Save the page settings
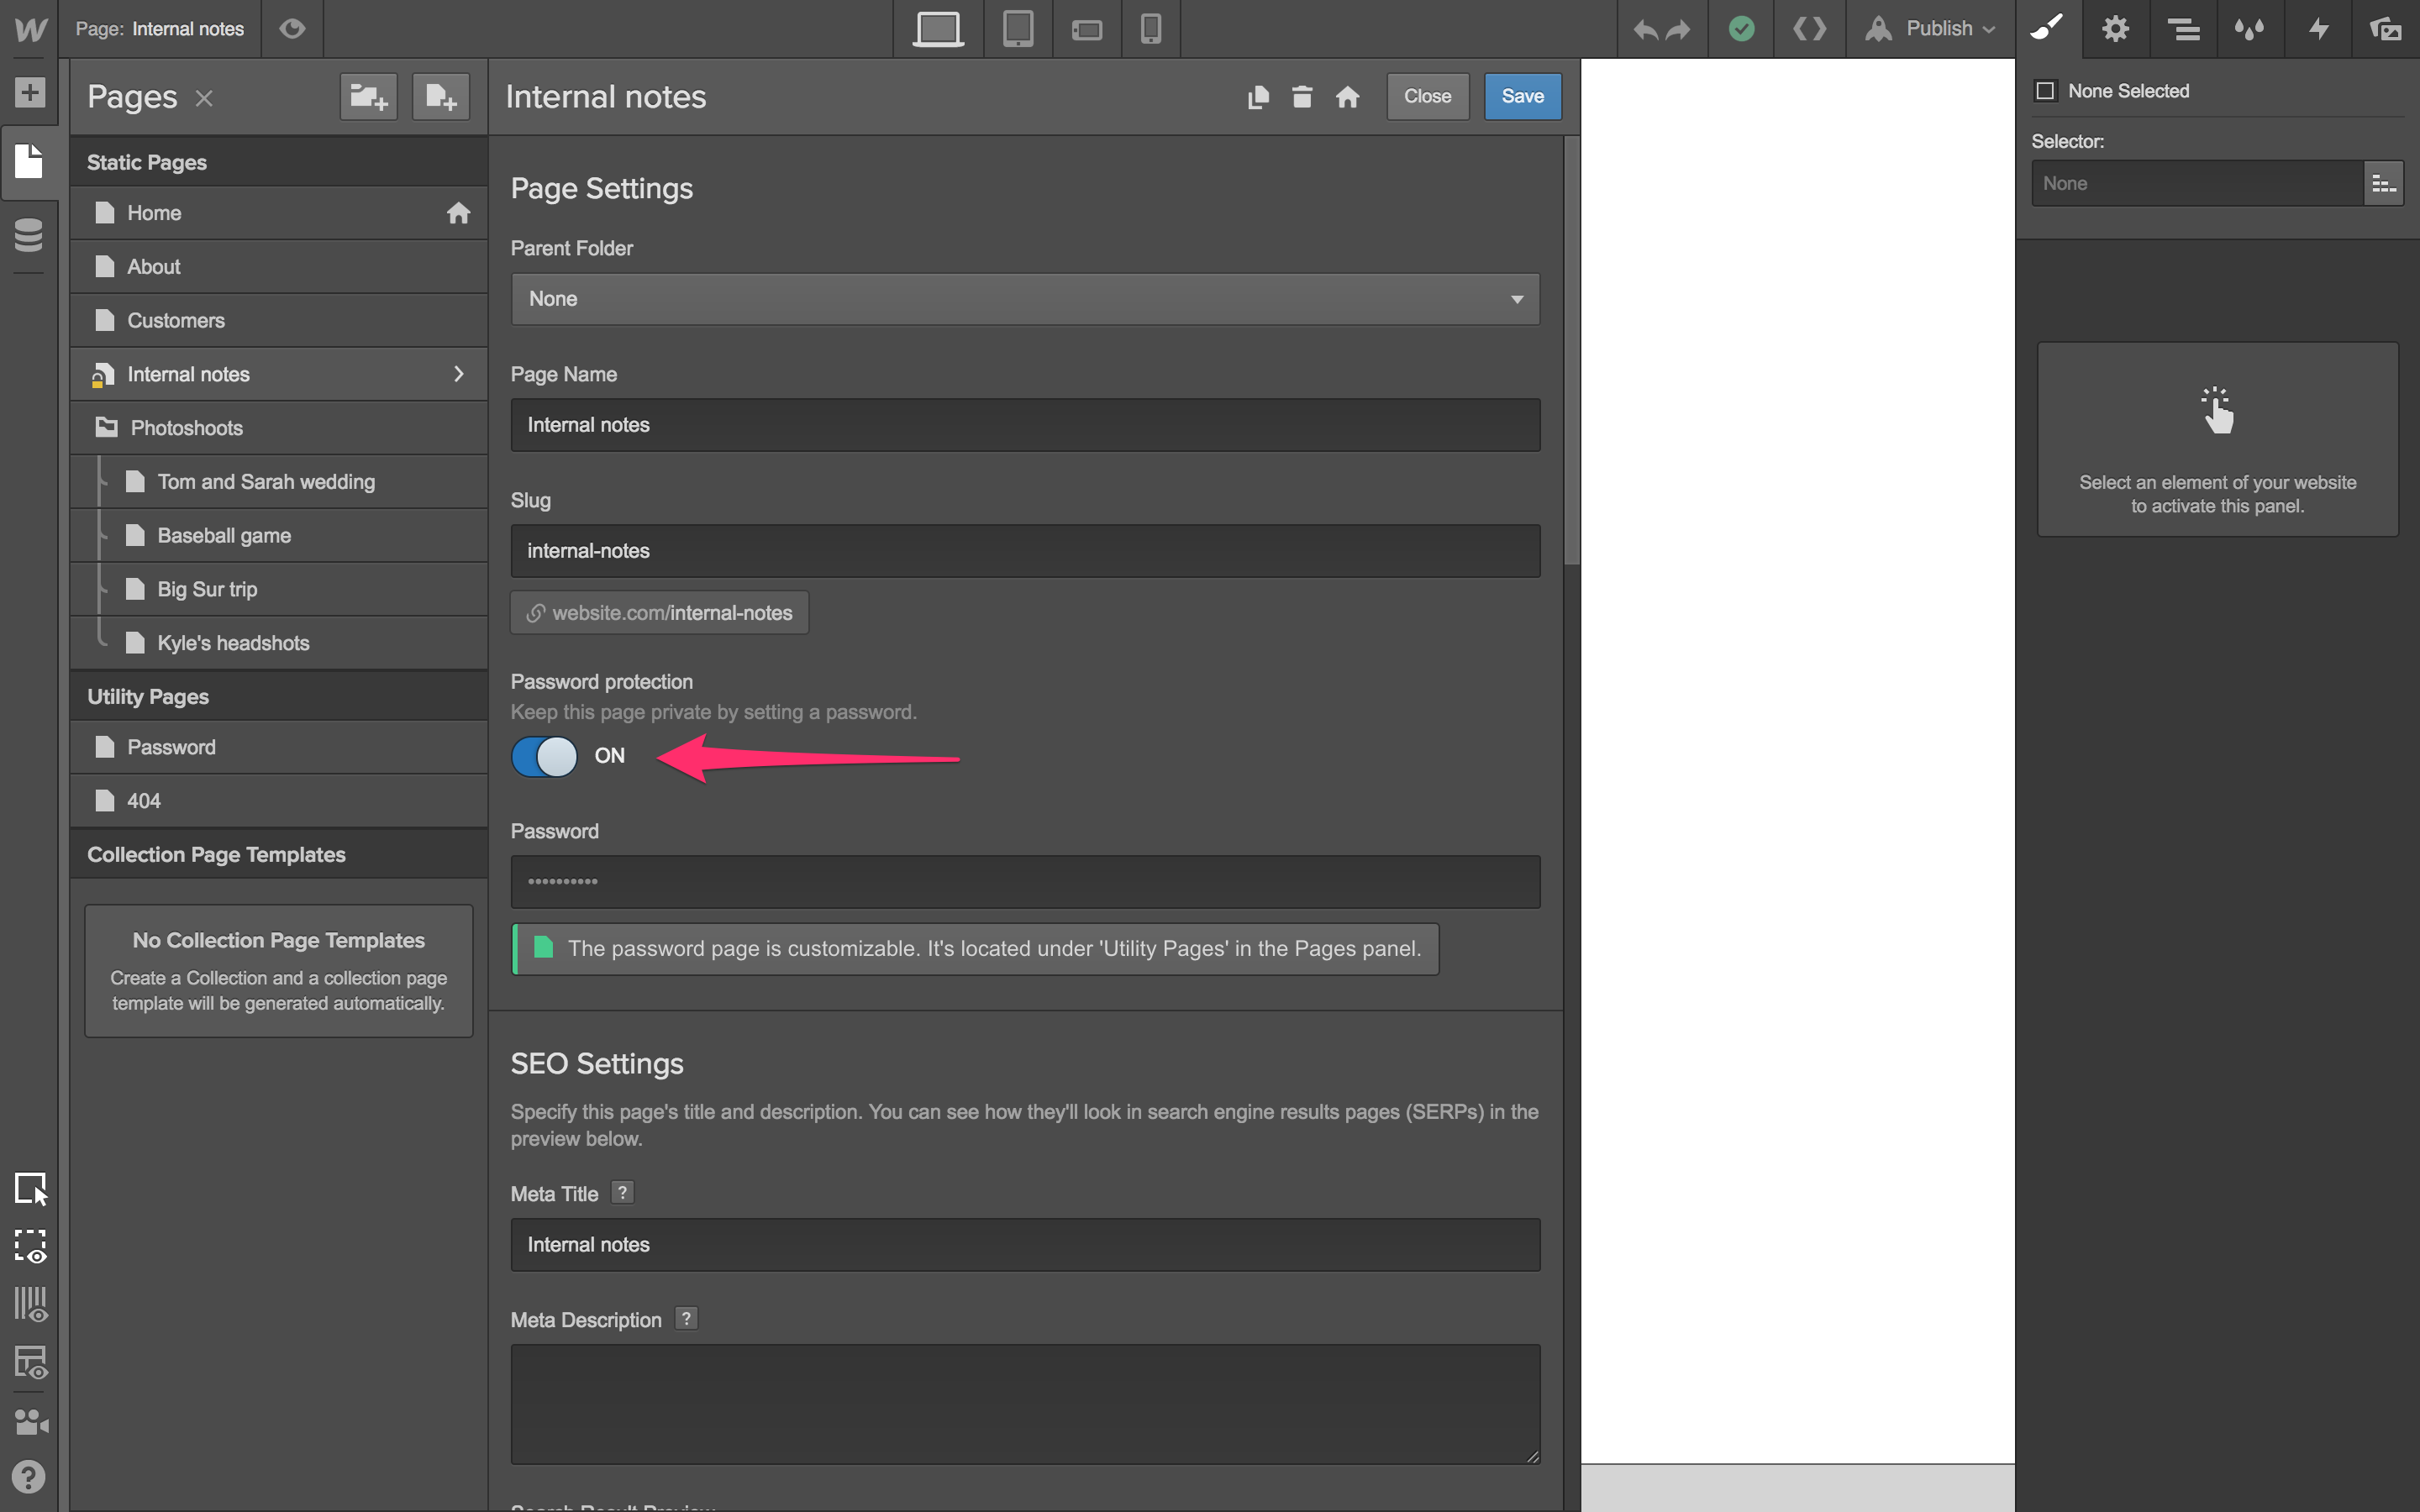Viewport: 2420px width, 1512px height. [1522, 97]
